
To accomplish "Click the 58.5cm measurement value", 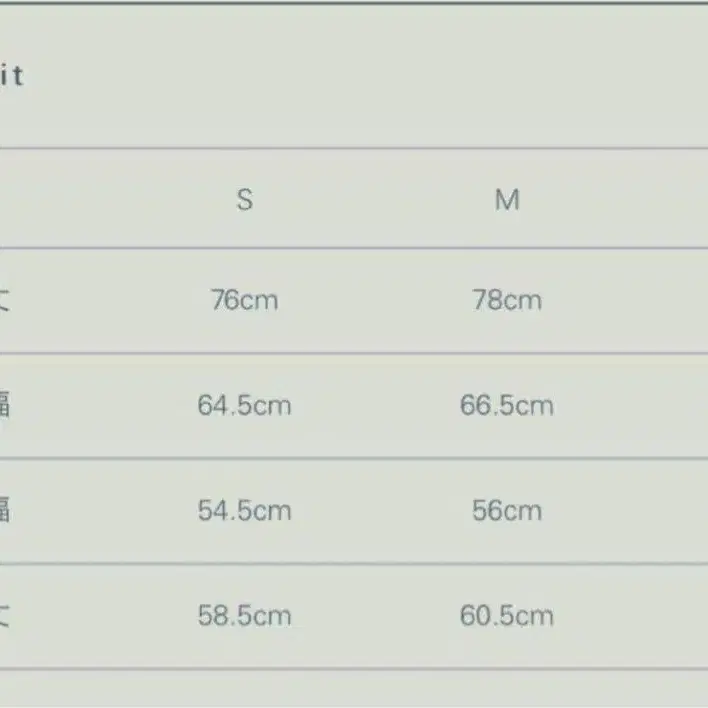I will [244, 615].
